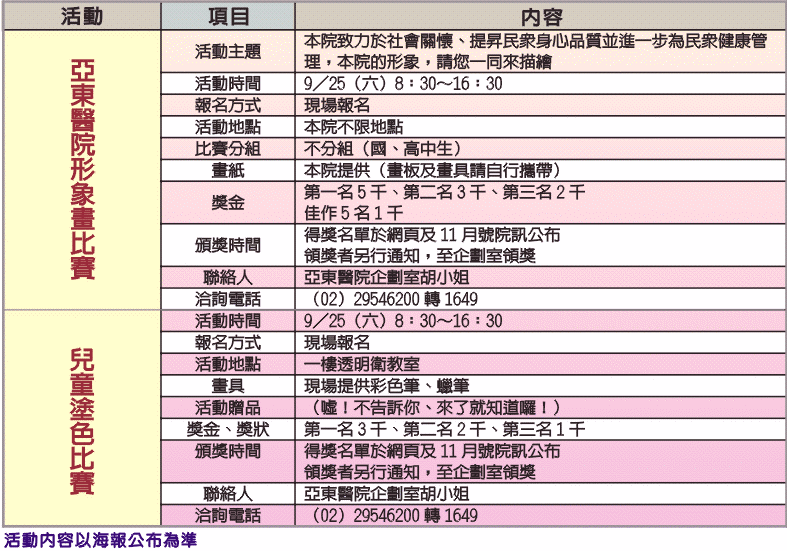The image size is (787, 551).
Task: Select 本院提供（畫板及畫具請自行攜帶） text
Action: coord(433,171)
